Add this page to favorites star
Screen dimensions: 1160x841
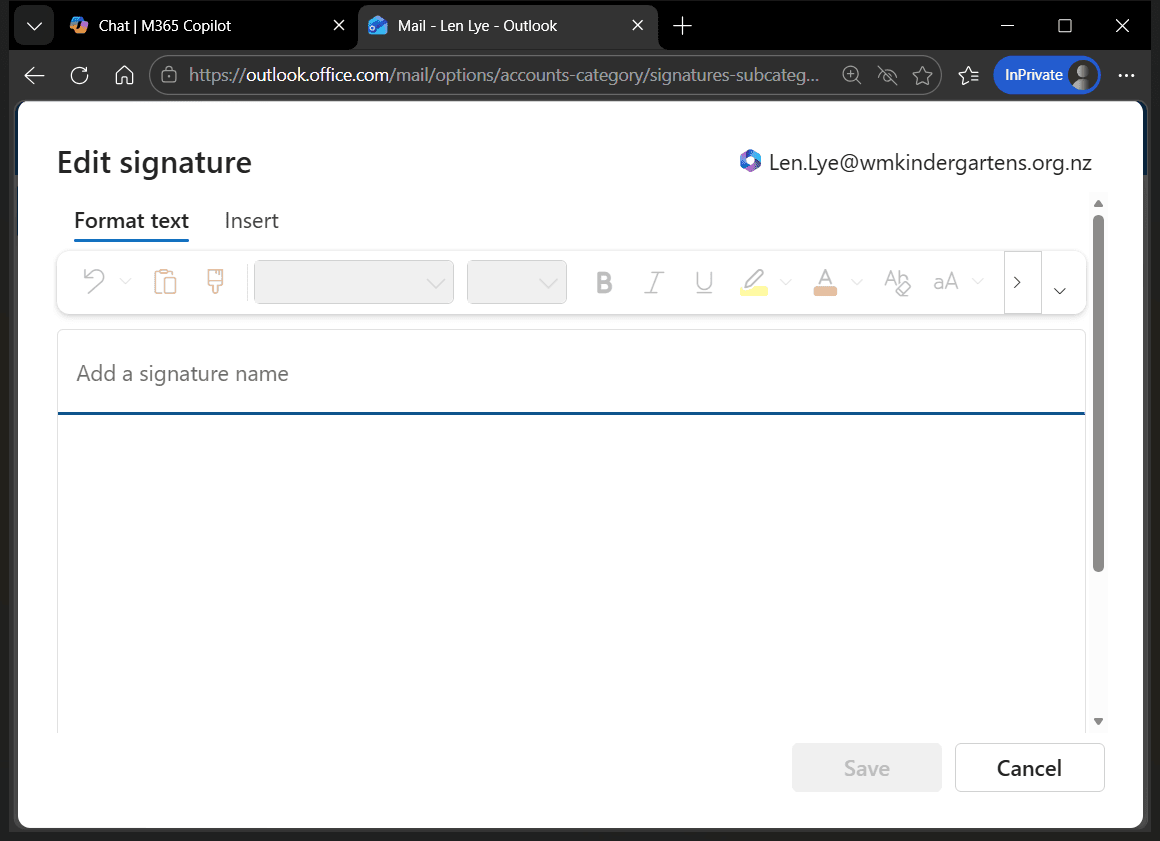923,75
